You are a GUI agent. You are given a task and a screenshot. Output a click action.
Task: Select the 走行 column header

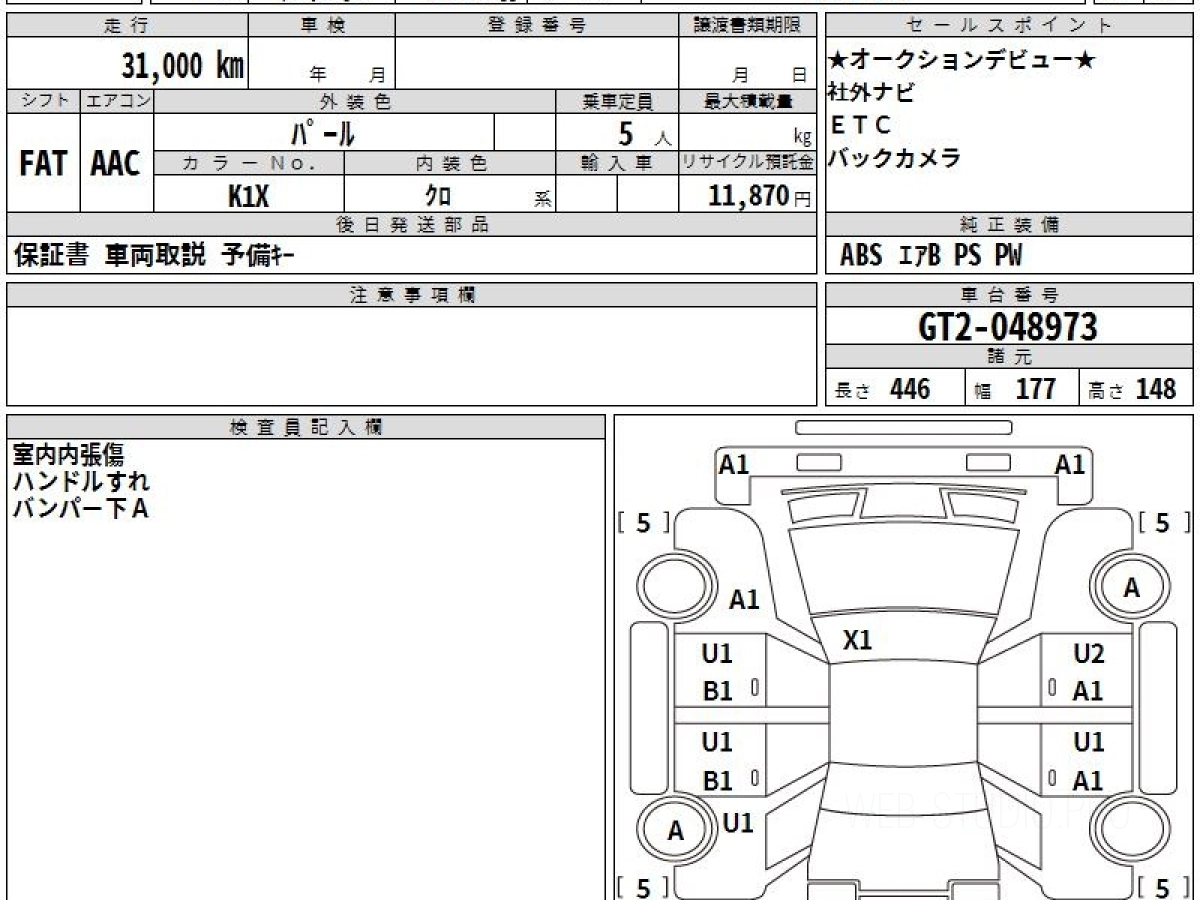[x=127, y=26]
